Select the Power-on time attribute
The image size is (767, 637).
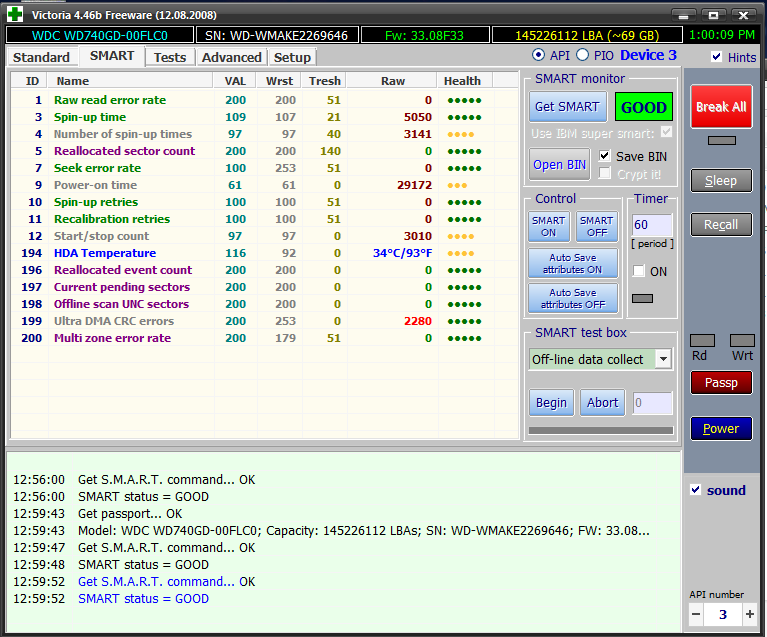click(264, 185)
